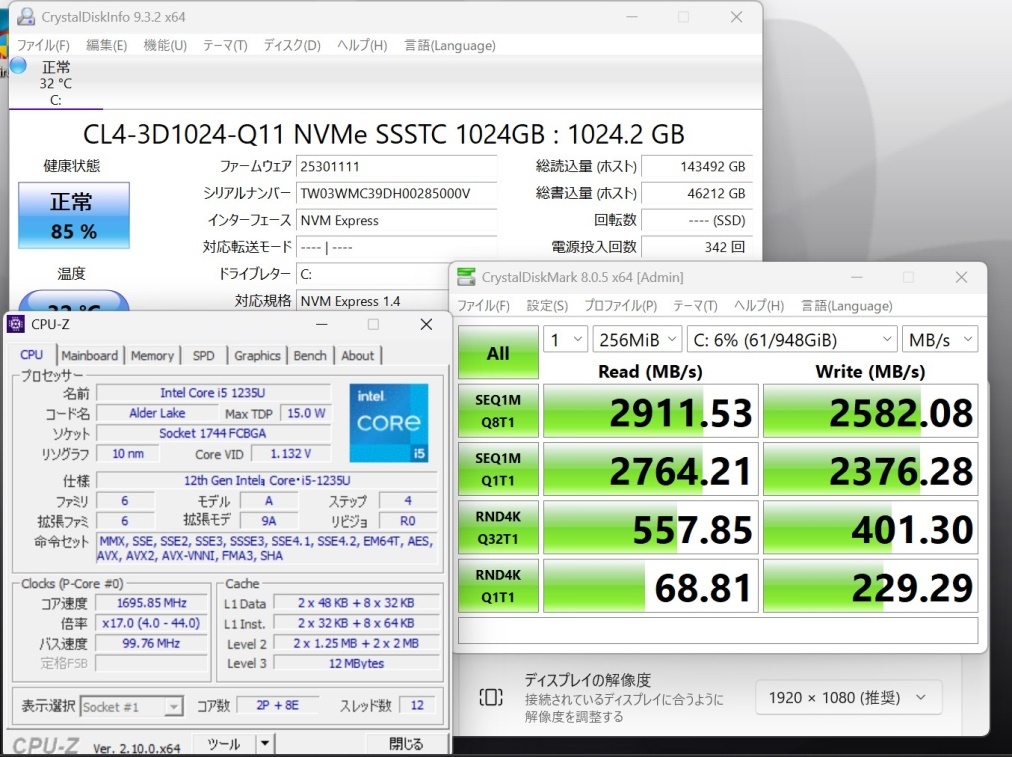Expand the ツール dropdown arrow in CPU-Z
1012x757 pixels.
tap(265, 743)
